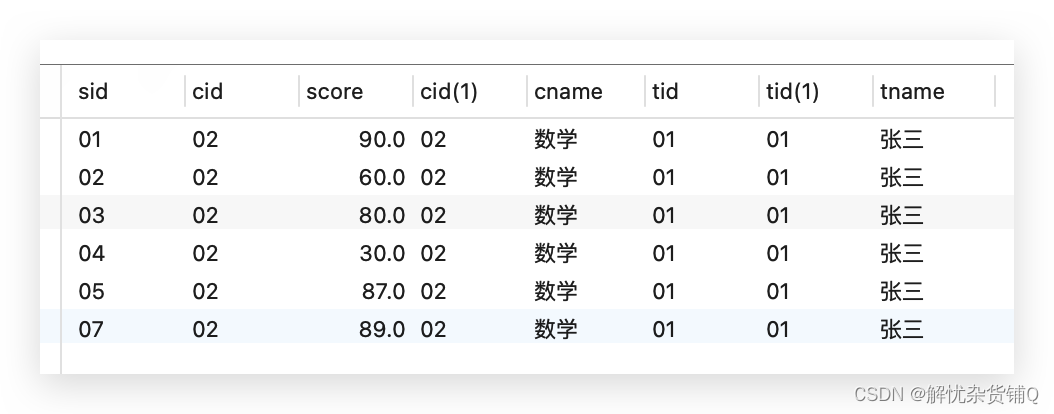The image size is (1054, 414).
Task: Click sid cell 05
Action: tap(91, 292)
